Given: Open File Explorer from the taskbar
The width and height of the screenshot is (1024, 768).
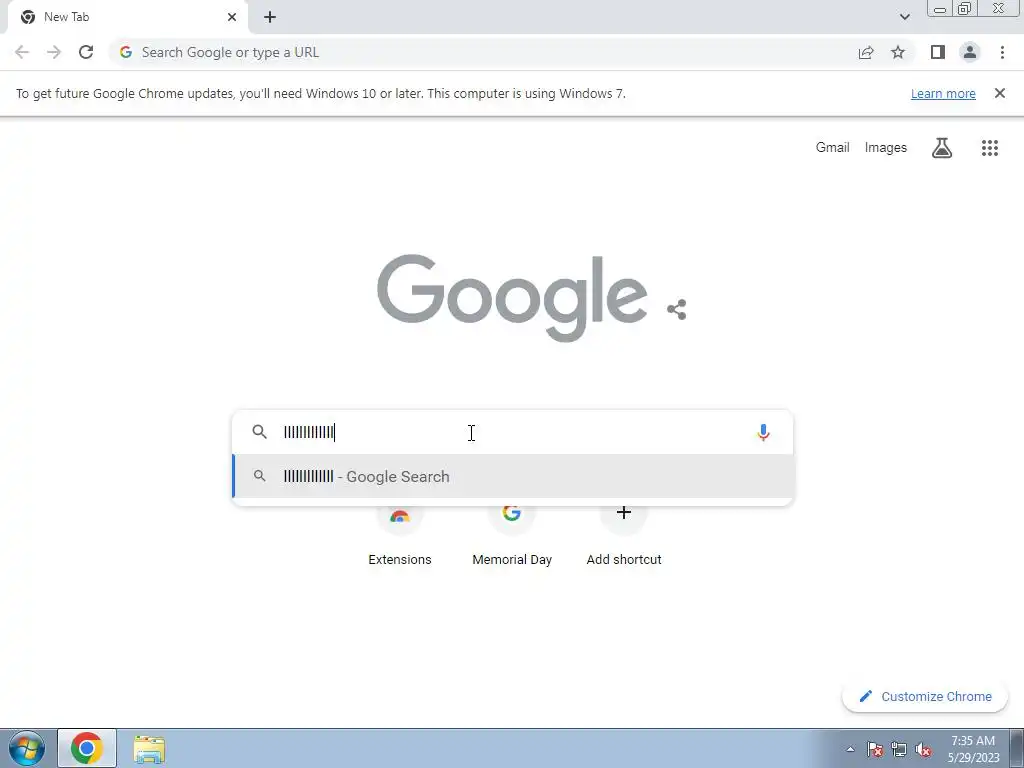Looking at the screenshot, I should [149, 748].
